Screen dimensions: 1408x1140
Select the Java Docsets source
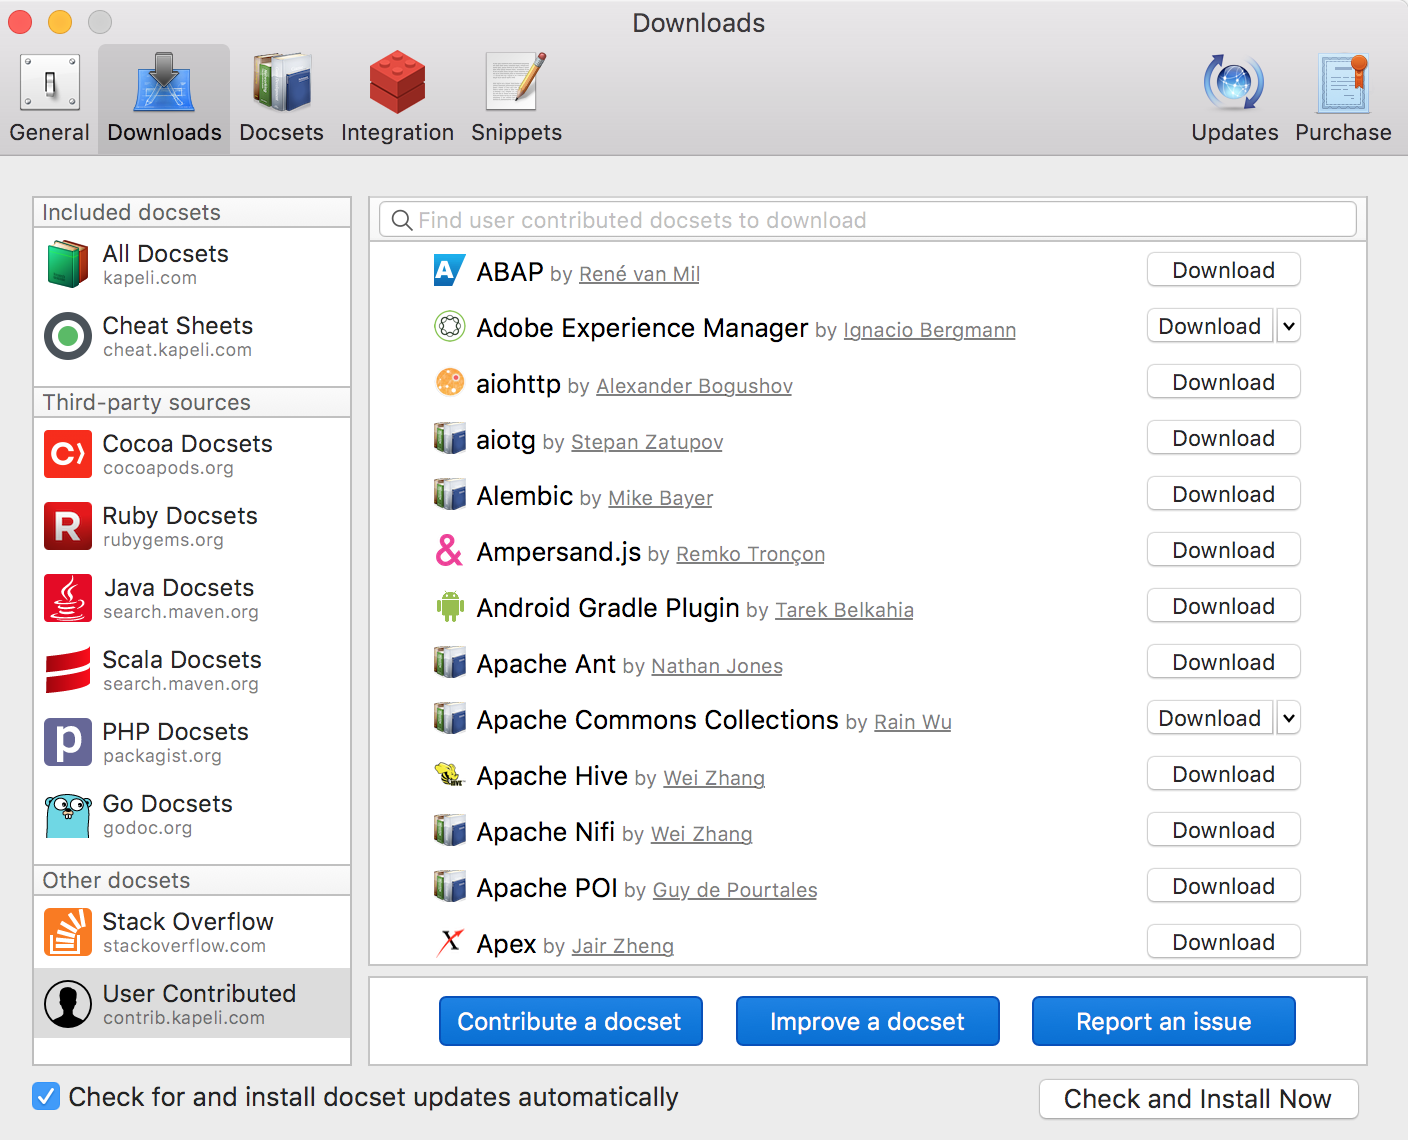tap(67, 598)
